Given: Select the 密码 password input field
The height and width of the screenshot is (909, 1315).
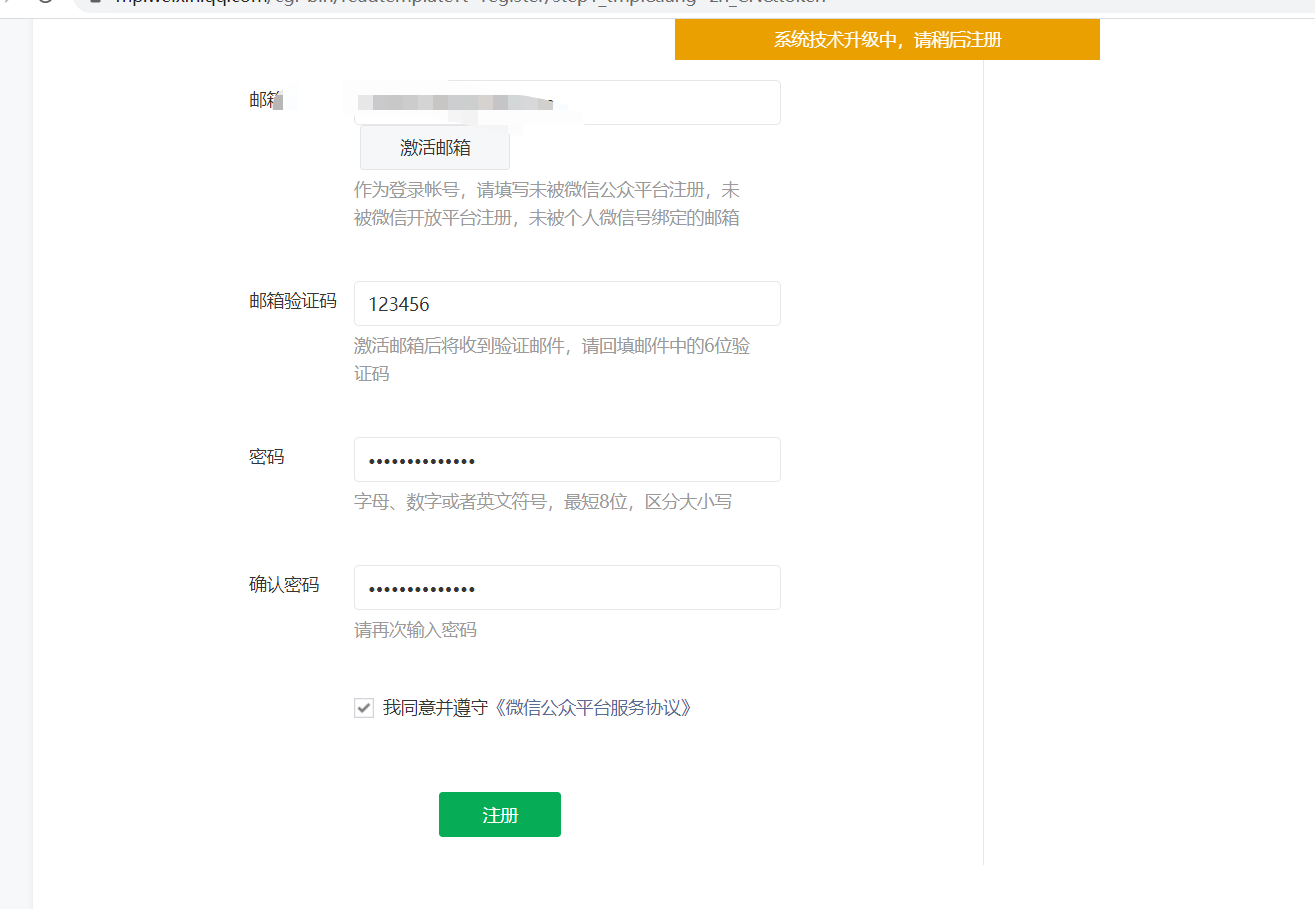Looking at the screenshot, I should [x=567, y=459].
